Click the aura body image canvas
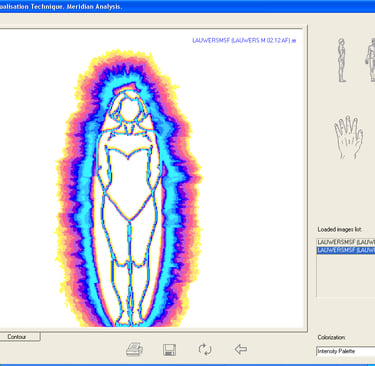The height and width of the screenshot is (366, 375). (x=151, y=178)
